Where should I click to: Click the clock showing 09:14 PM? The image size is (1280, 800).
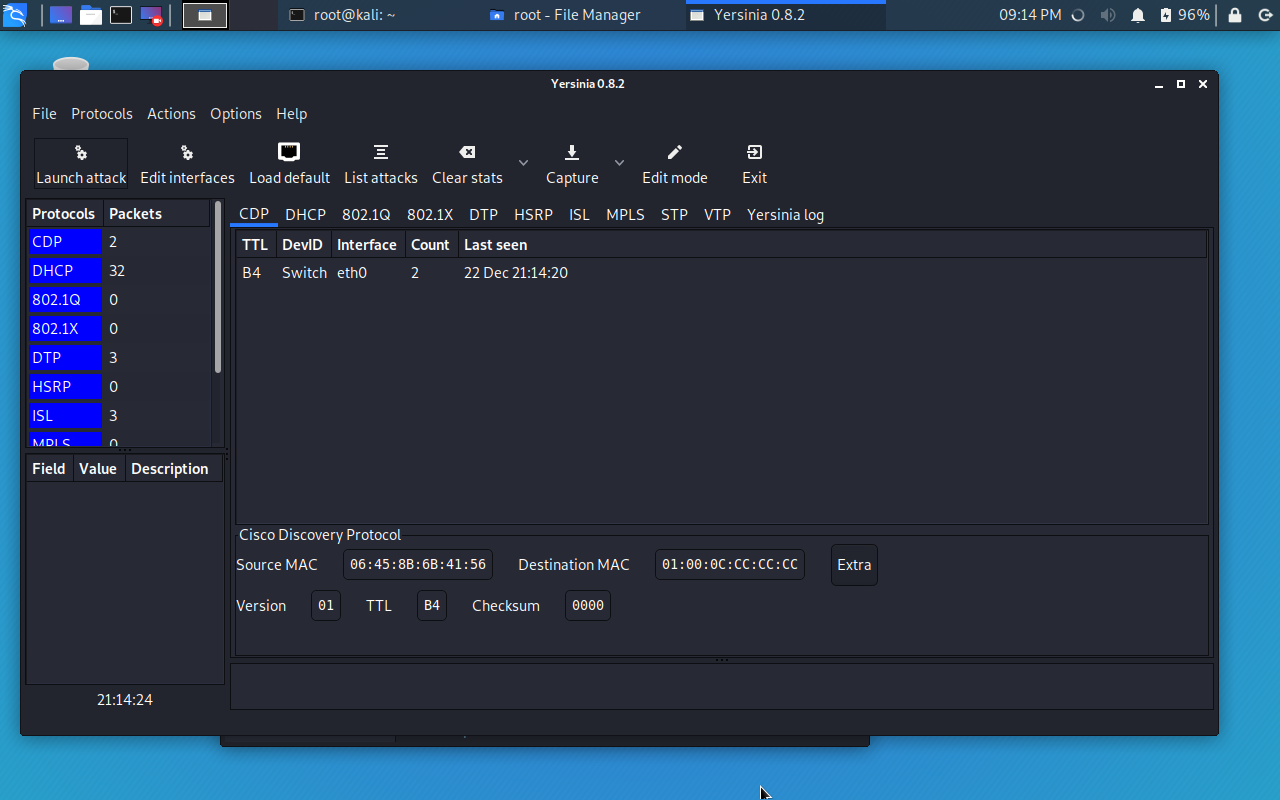click(x=1030, y=15)
